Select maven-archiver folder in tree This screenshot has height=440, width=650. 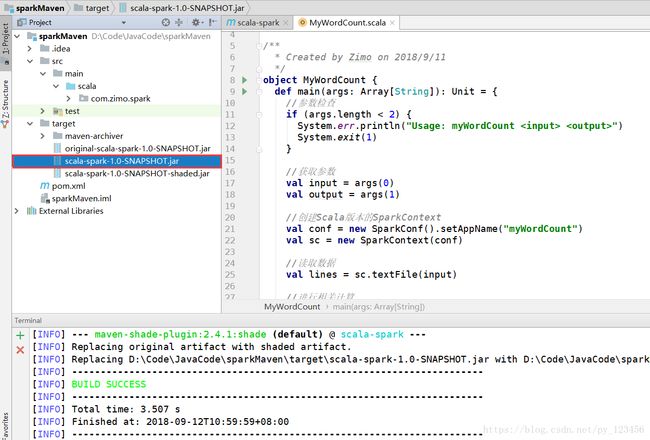click(x=94, y=136)
